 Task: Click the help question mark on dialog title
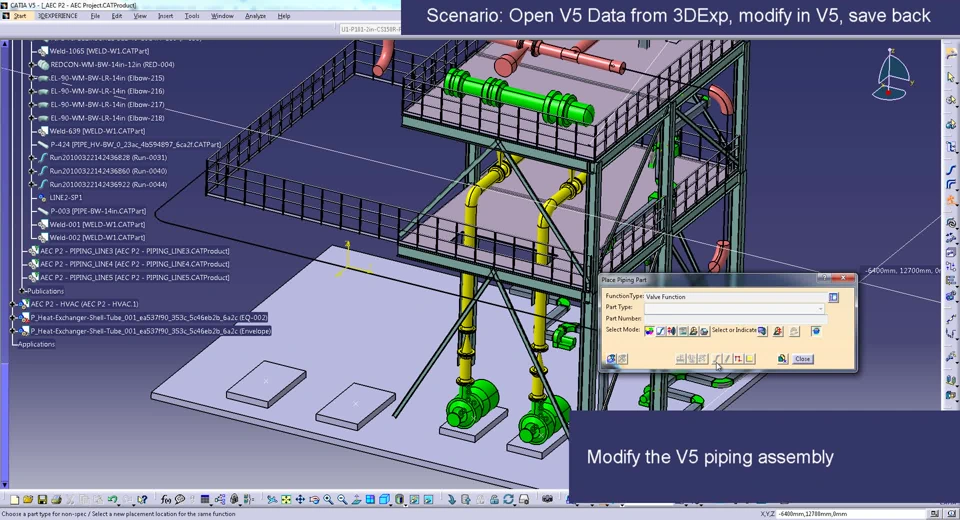click(x=824, y=278)
